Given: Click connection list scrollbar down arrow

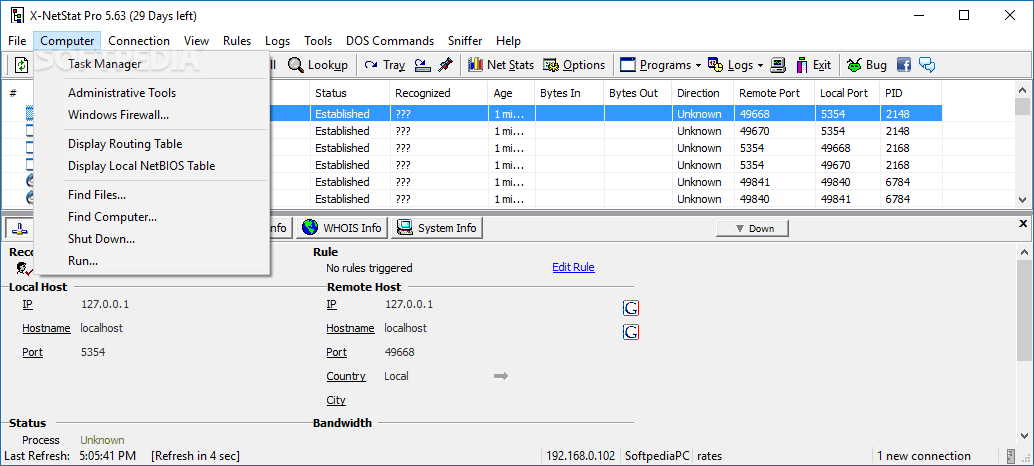Looking at the screenshot, I should pos(1022,199).
